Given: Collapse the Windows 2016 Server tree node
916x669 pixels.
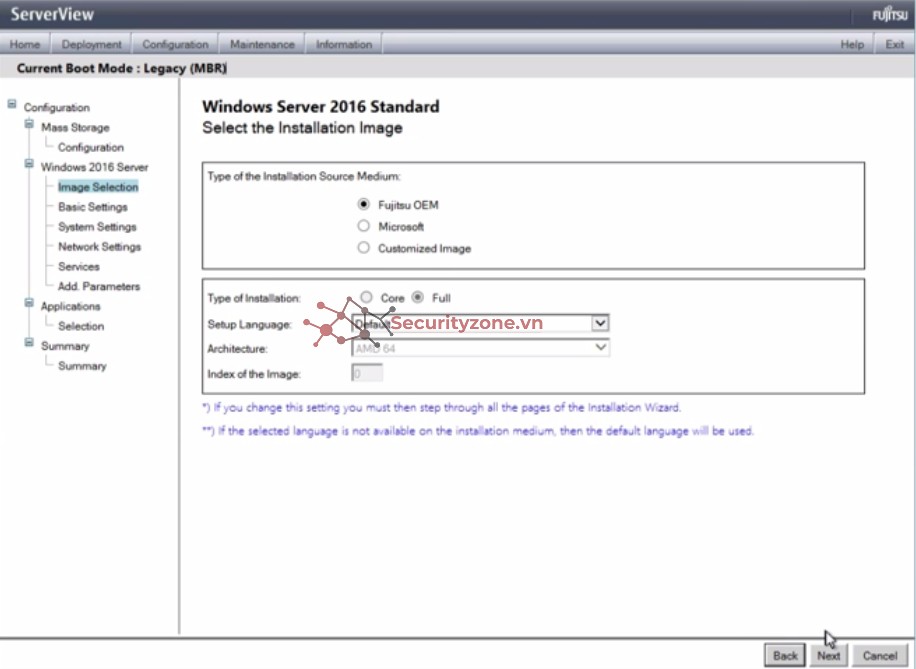Looking at the screenshot, I should [29, 164].
